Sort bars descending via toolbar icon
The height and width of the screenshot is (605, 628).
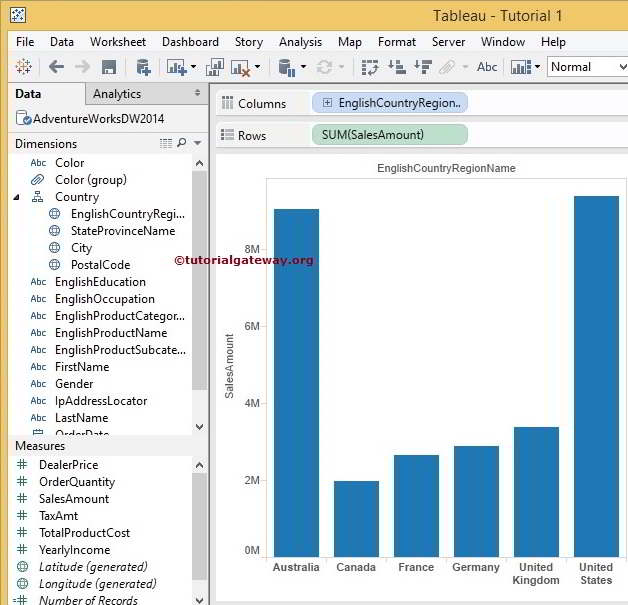422,67
